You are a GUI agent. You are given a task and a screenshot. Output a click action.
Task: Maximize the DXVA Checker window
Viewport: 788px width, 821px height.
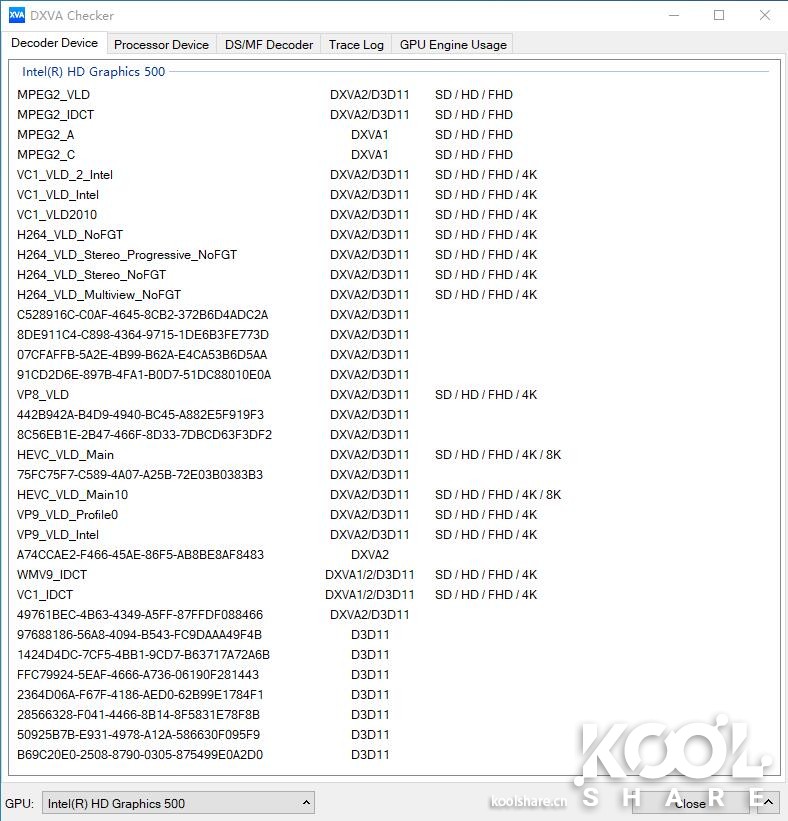pyautogui.click(x=719, y=15)
